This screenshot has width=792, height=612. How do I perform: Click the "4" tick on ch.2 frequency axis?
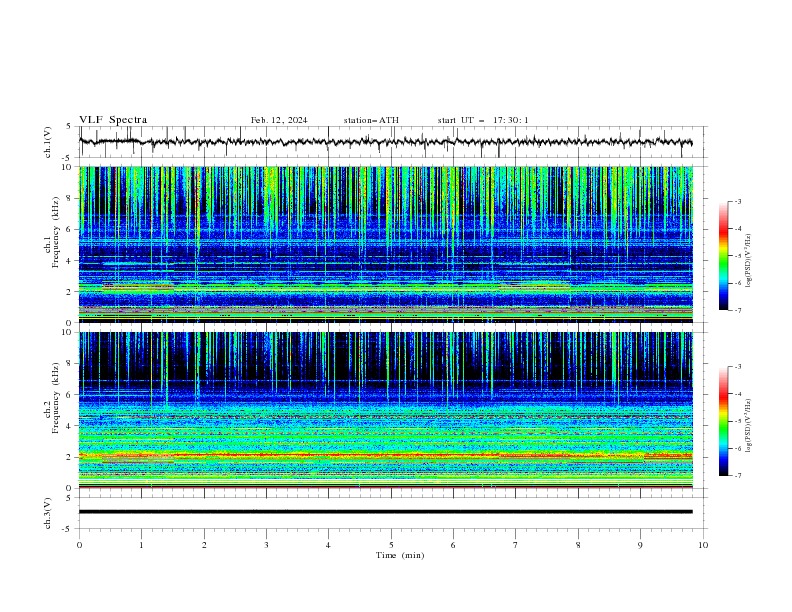70,426
